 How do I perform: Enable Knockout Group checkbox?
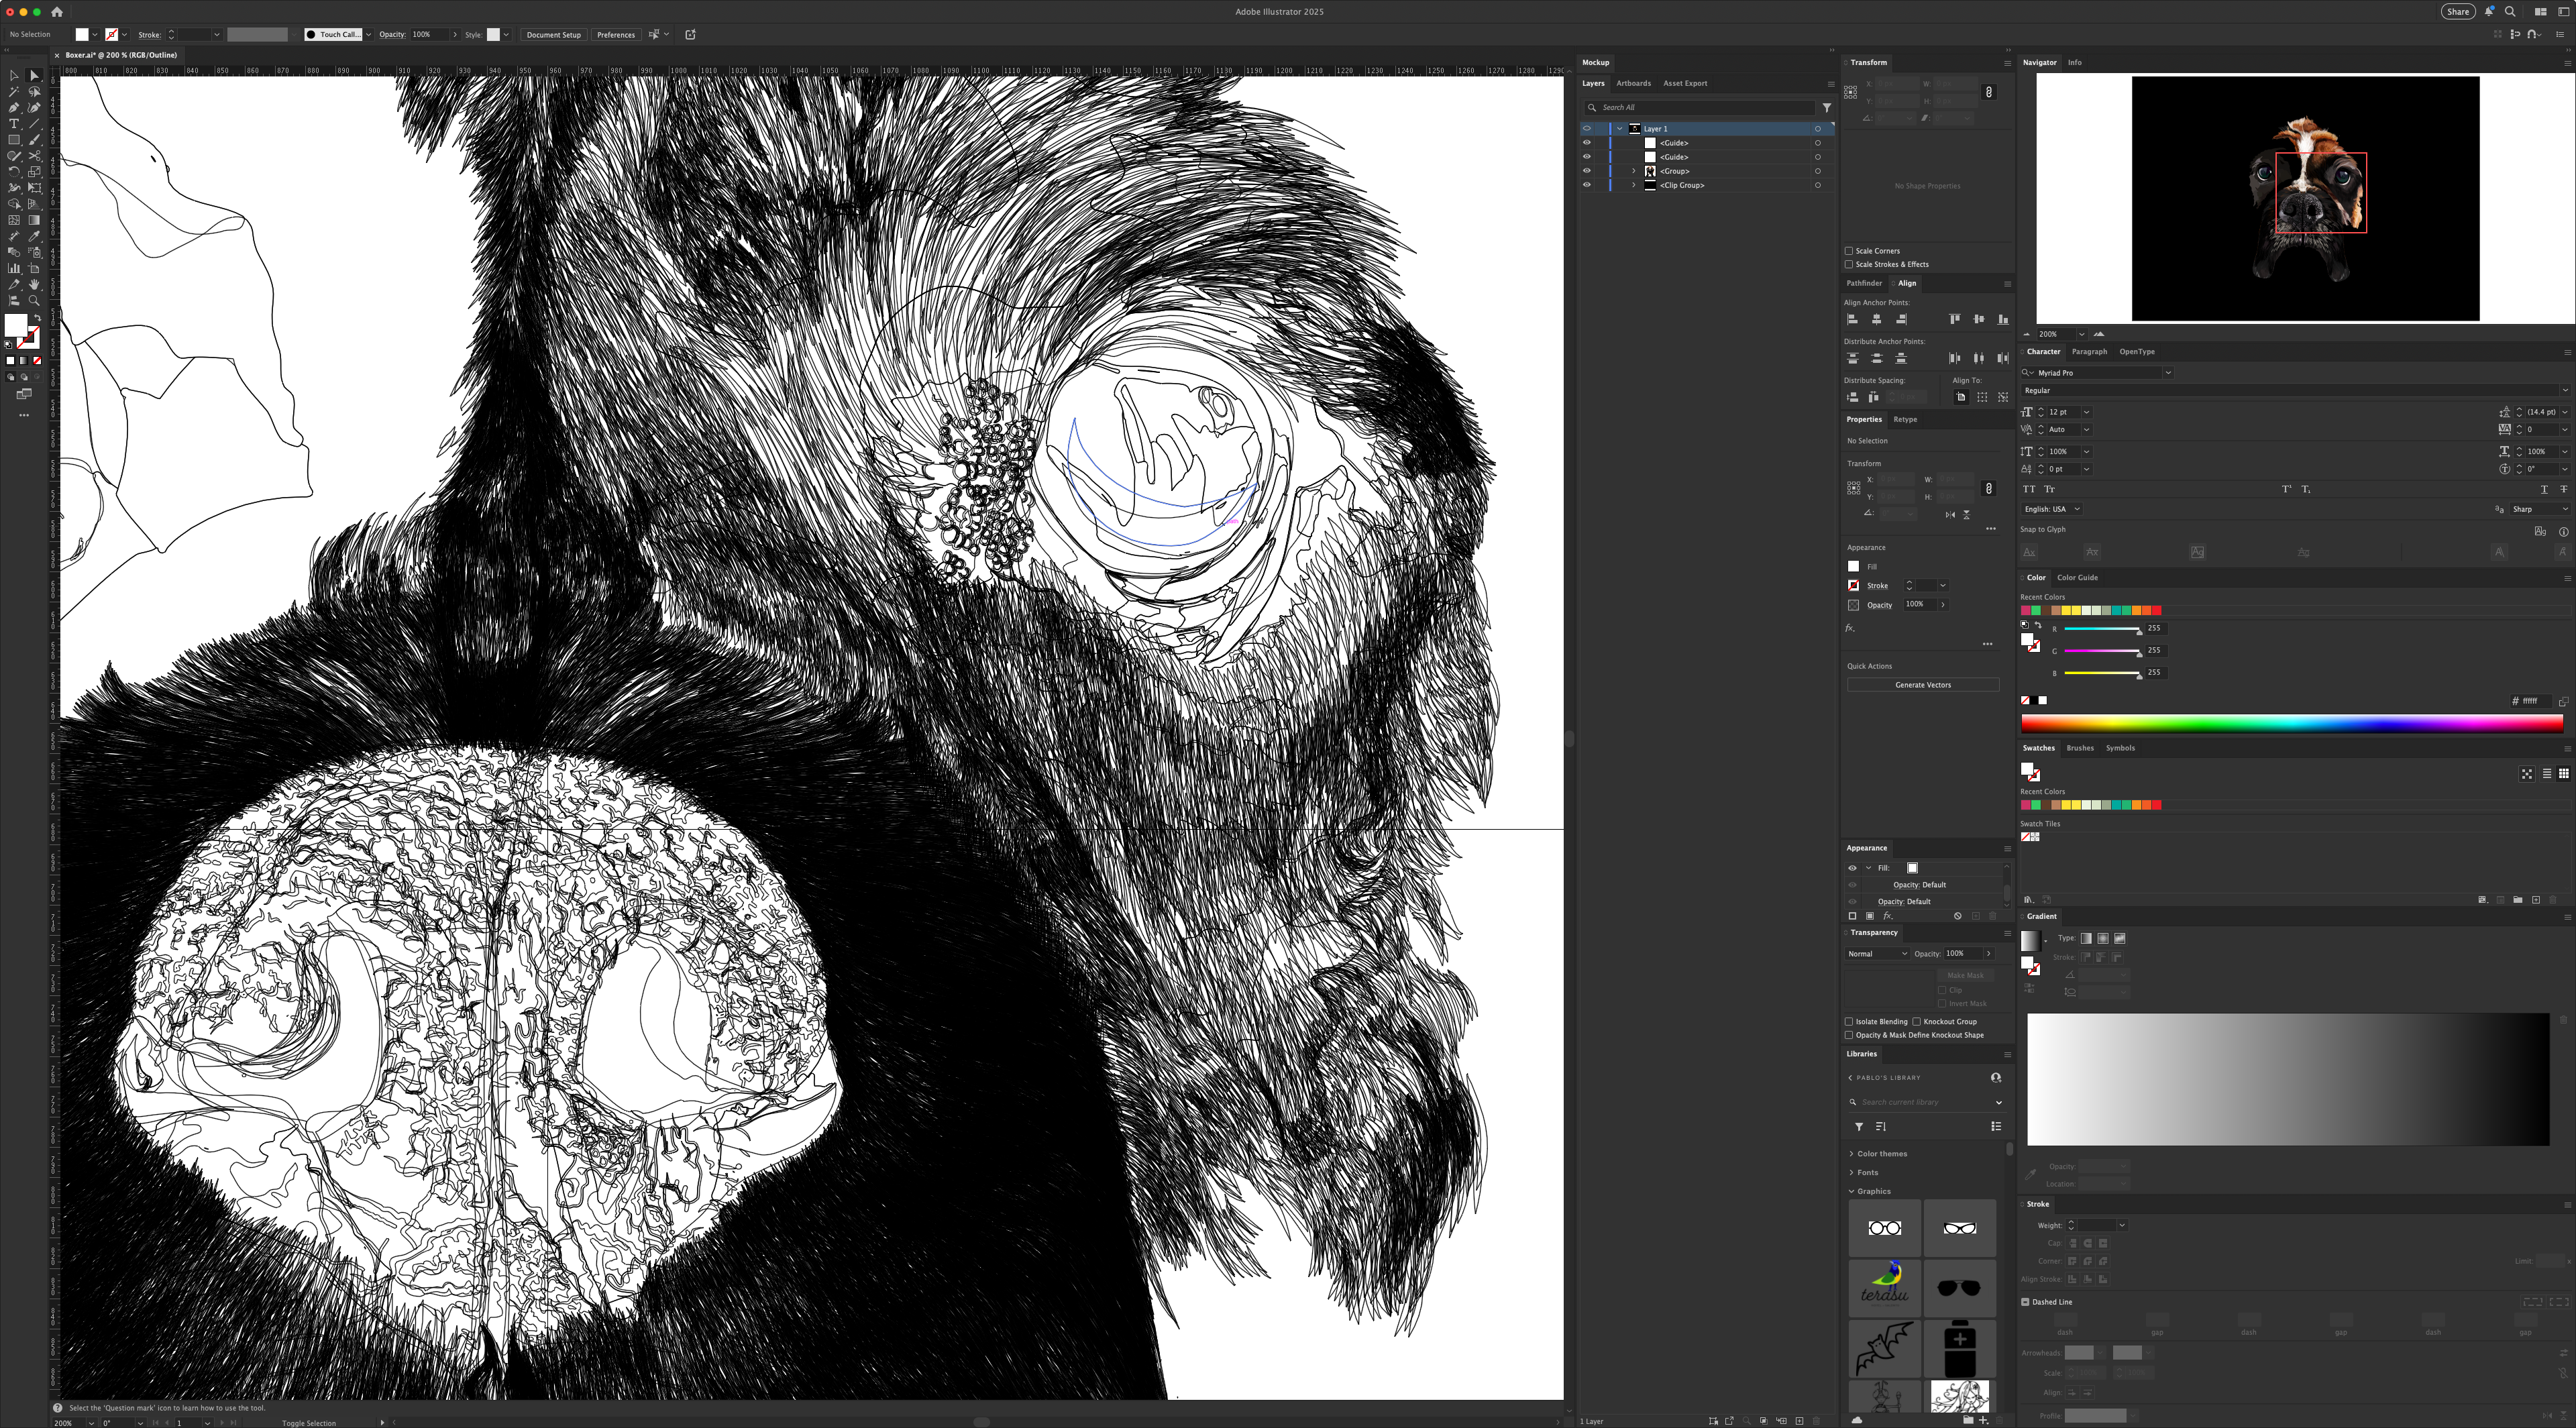pyautogui.click(x=1917, y=1021)
